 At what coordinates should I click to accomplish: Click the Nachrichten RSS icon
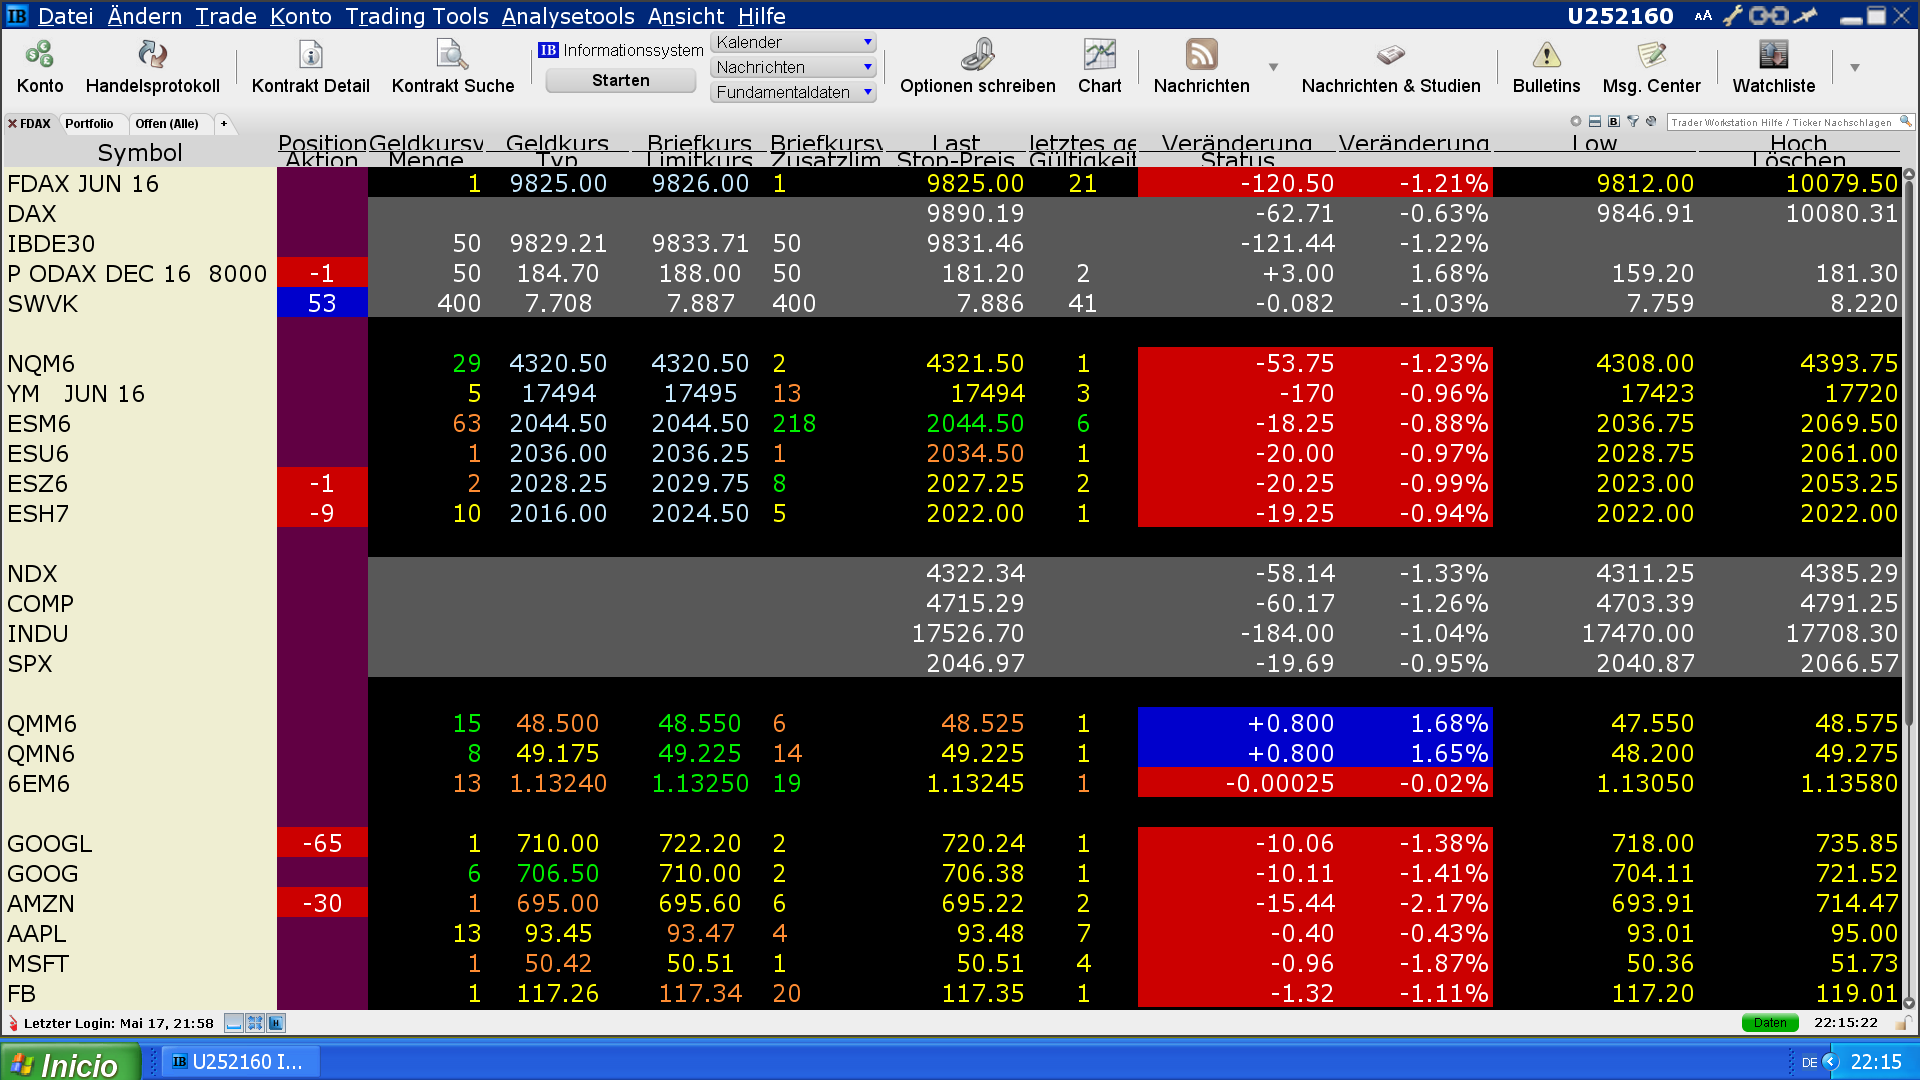point(1201,55)
